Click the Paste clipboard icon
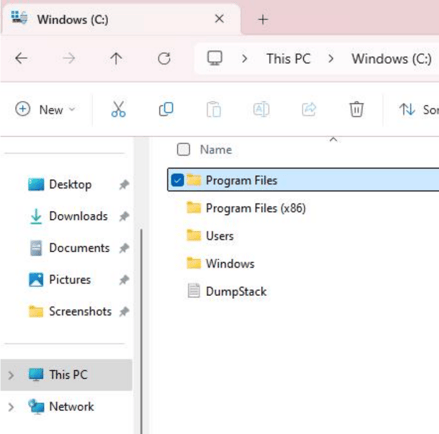439x434 pixels. tap(214, 109)
